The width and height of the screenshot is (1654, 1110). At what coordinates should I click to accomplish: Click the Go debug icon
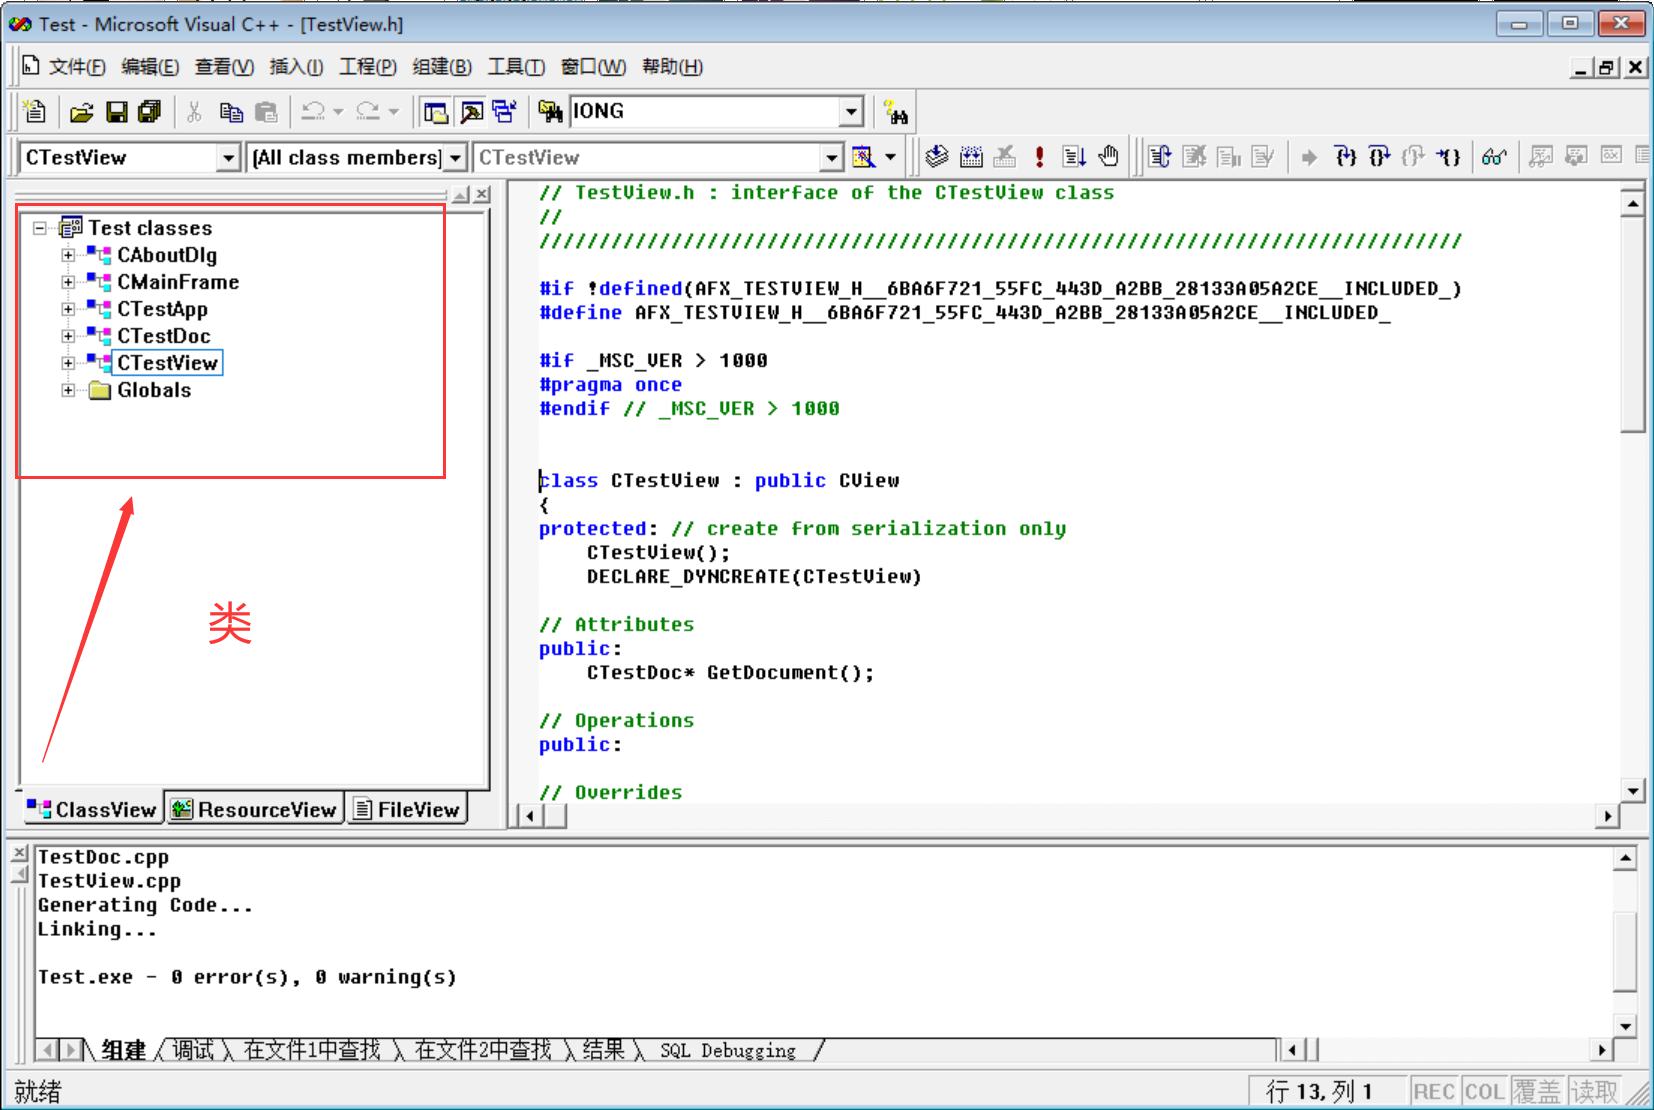[1074, 157]
